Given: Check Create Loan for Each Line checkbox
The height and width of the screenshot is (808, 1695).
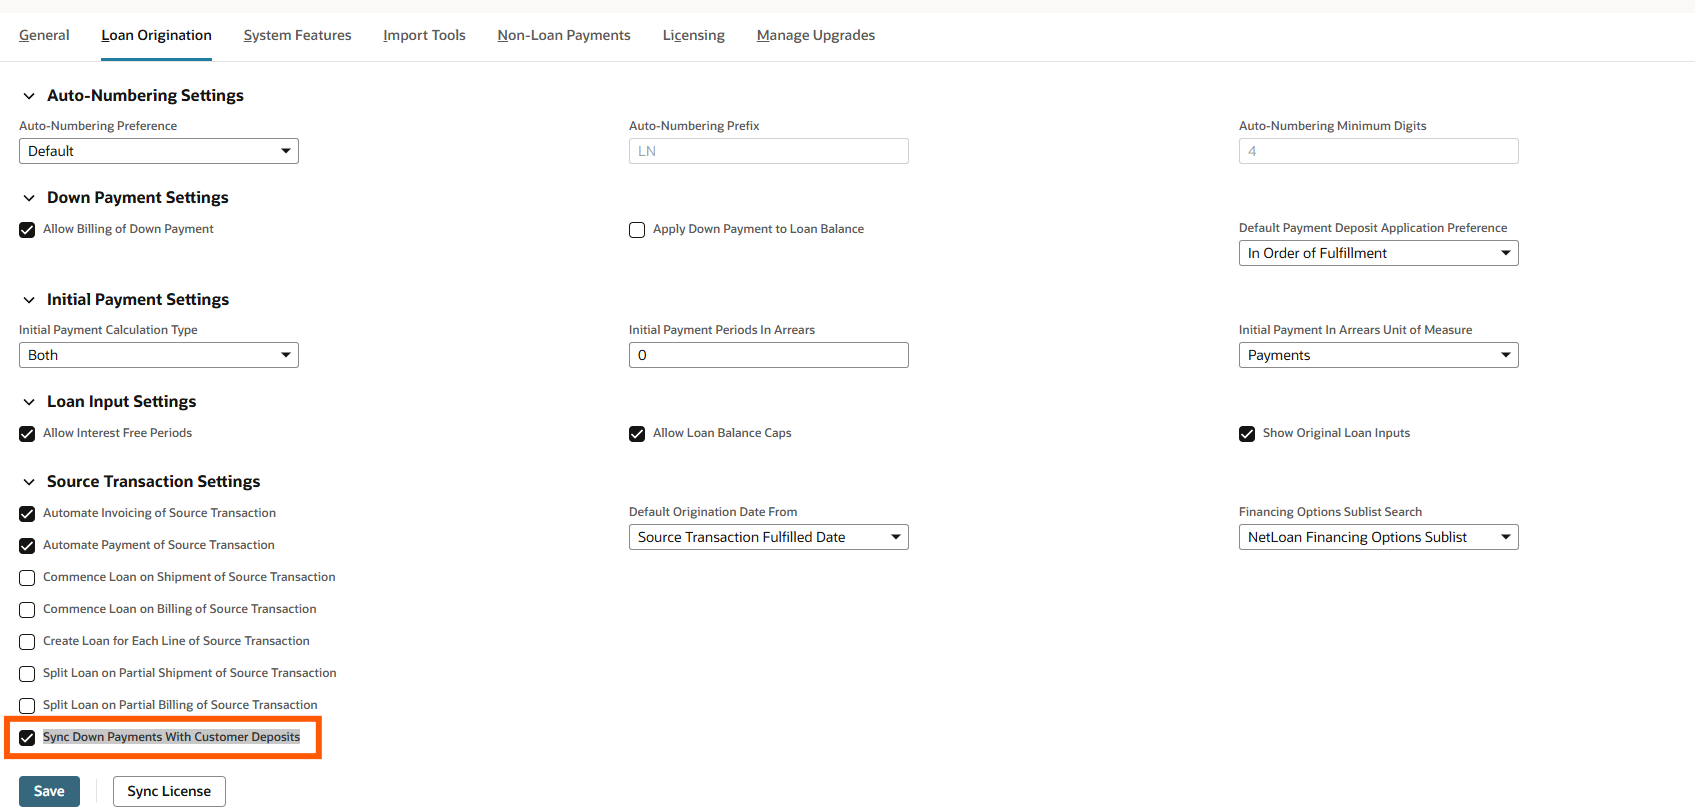Looking at the screenshot, I should pos(27,642).
